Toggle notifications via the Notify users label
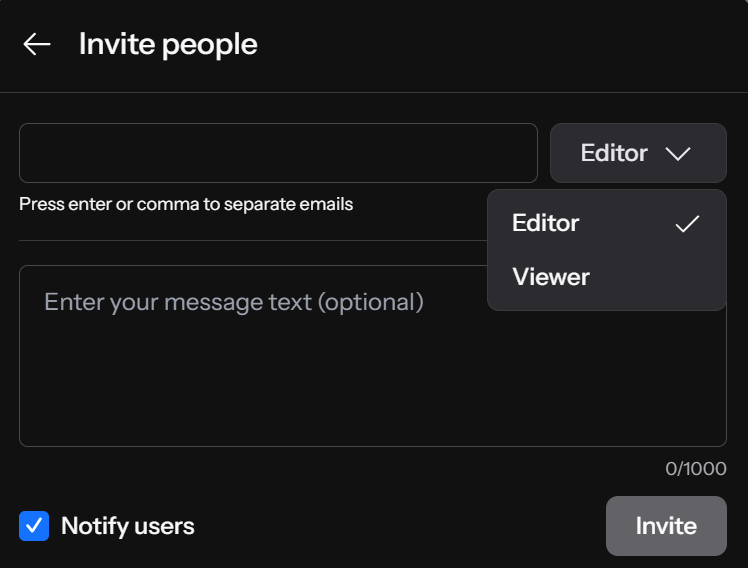The width and height of the screenshot is (748, 568). pyautogui.click(x=128, y=526)
